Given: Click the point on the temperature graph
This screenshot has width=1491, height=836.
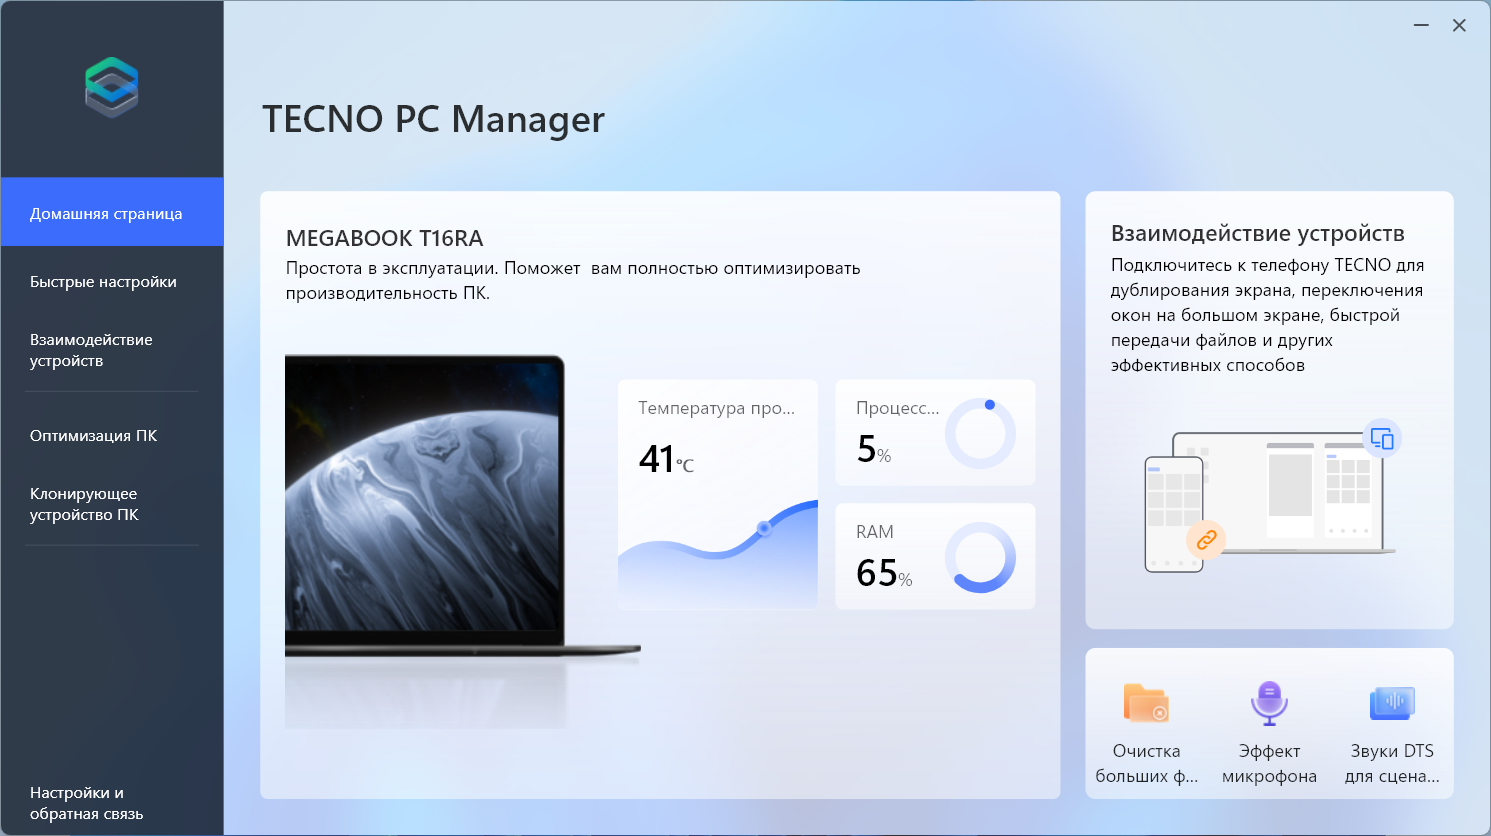Looking at the screenshot, I should coord(764,528).
